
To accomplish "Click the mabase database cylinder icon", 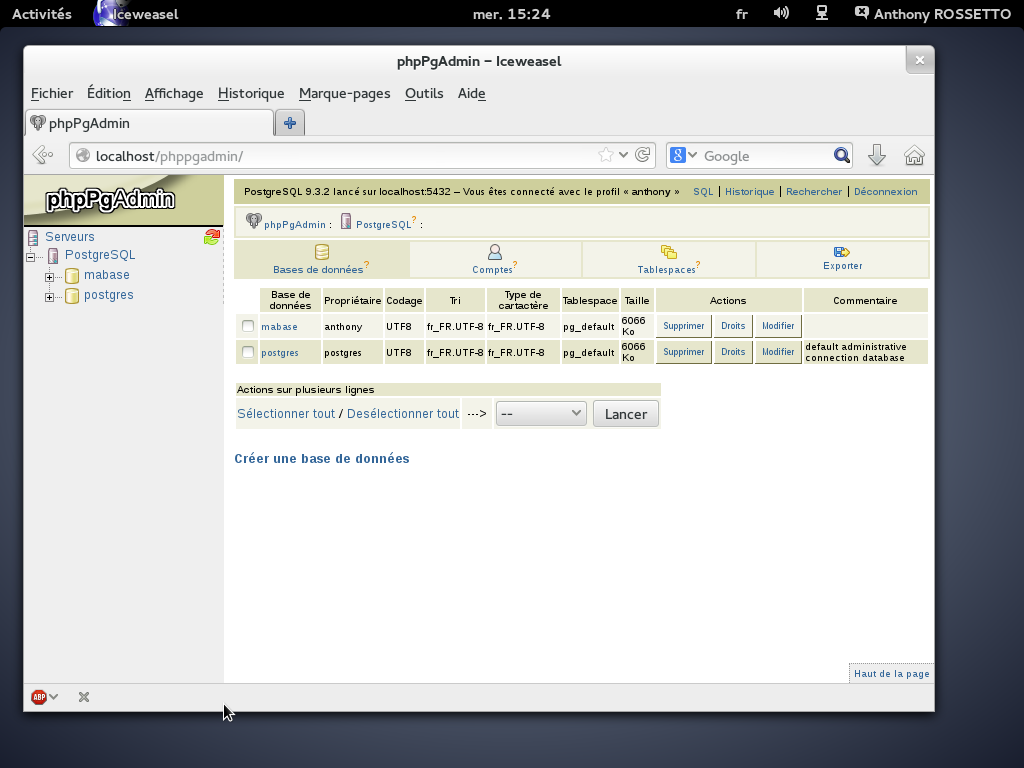I will pos(72,276).
